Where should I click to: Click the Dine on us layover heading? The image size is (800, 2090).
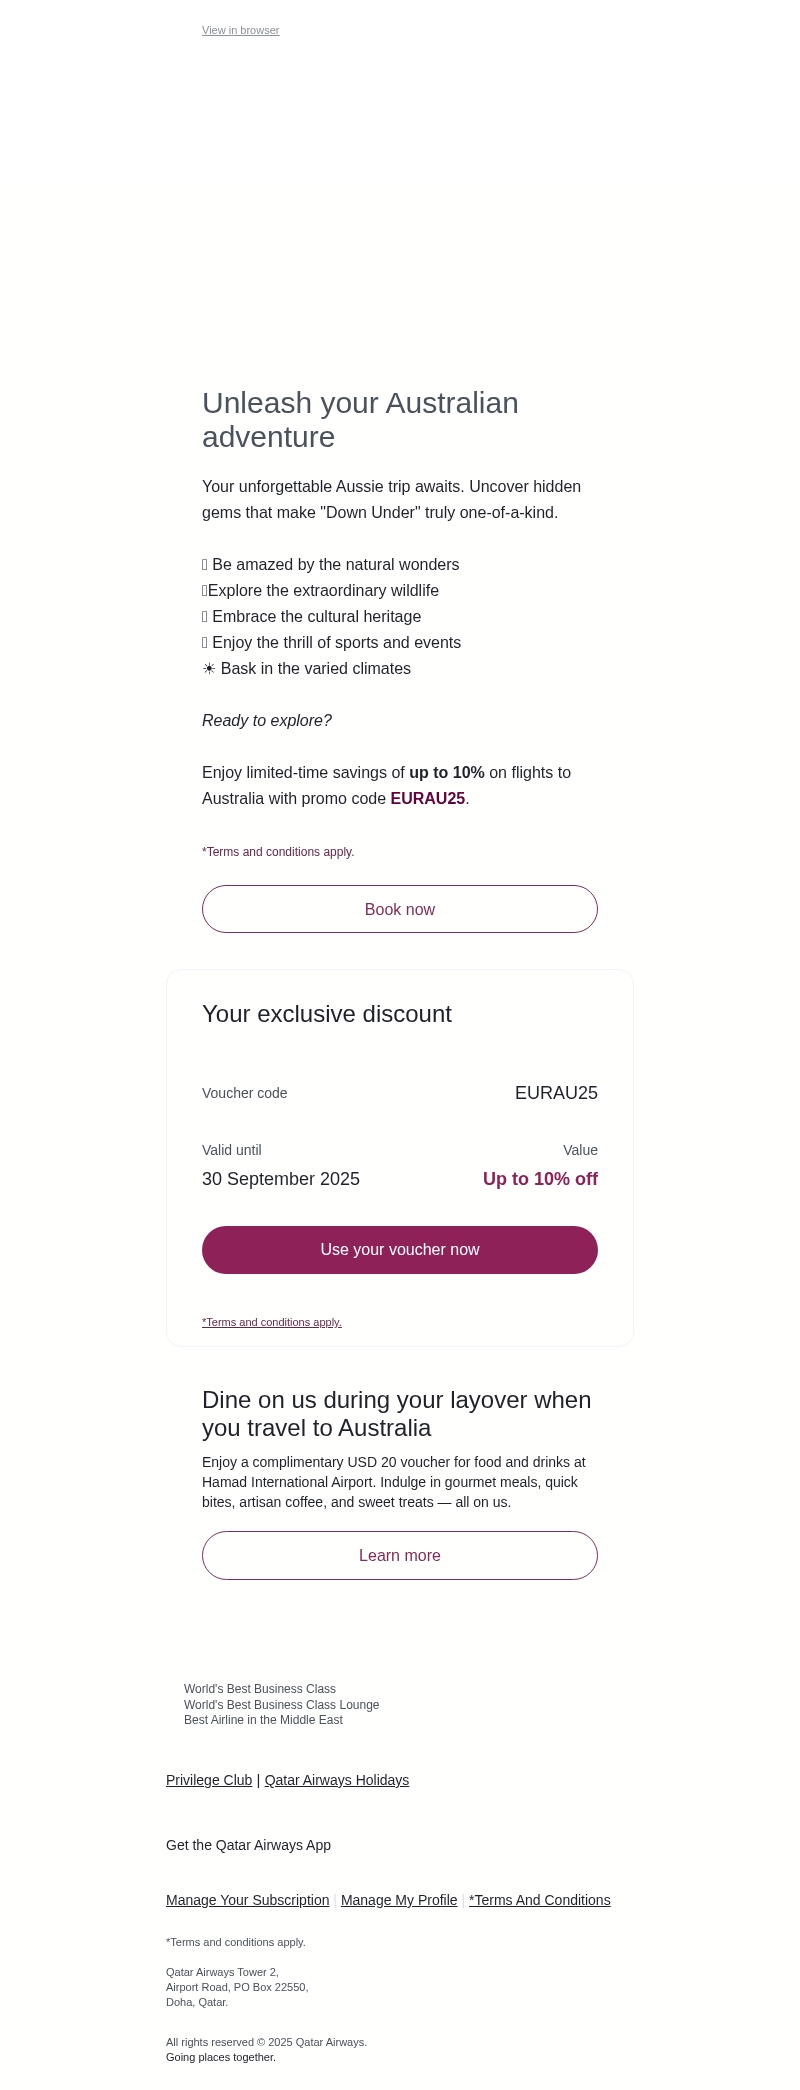396,1414
